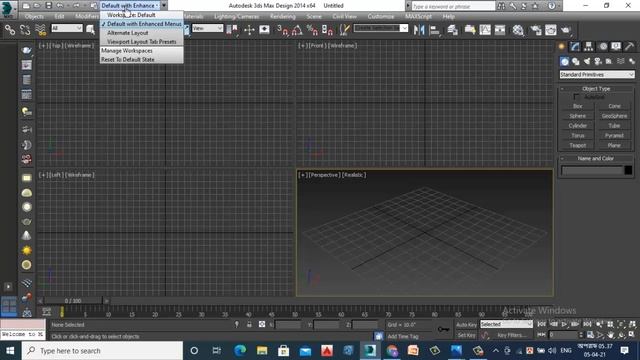Click the Bind to Space Warp icon
640x360 pixels.
click(40, 30)
